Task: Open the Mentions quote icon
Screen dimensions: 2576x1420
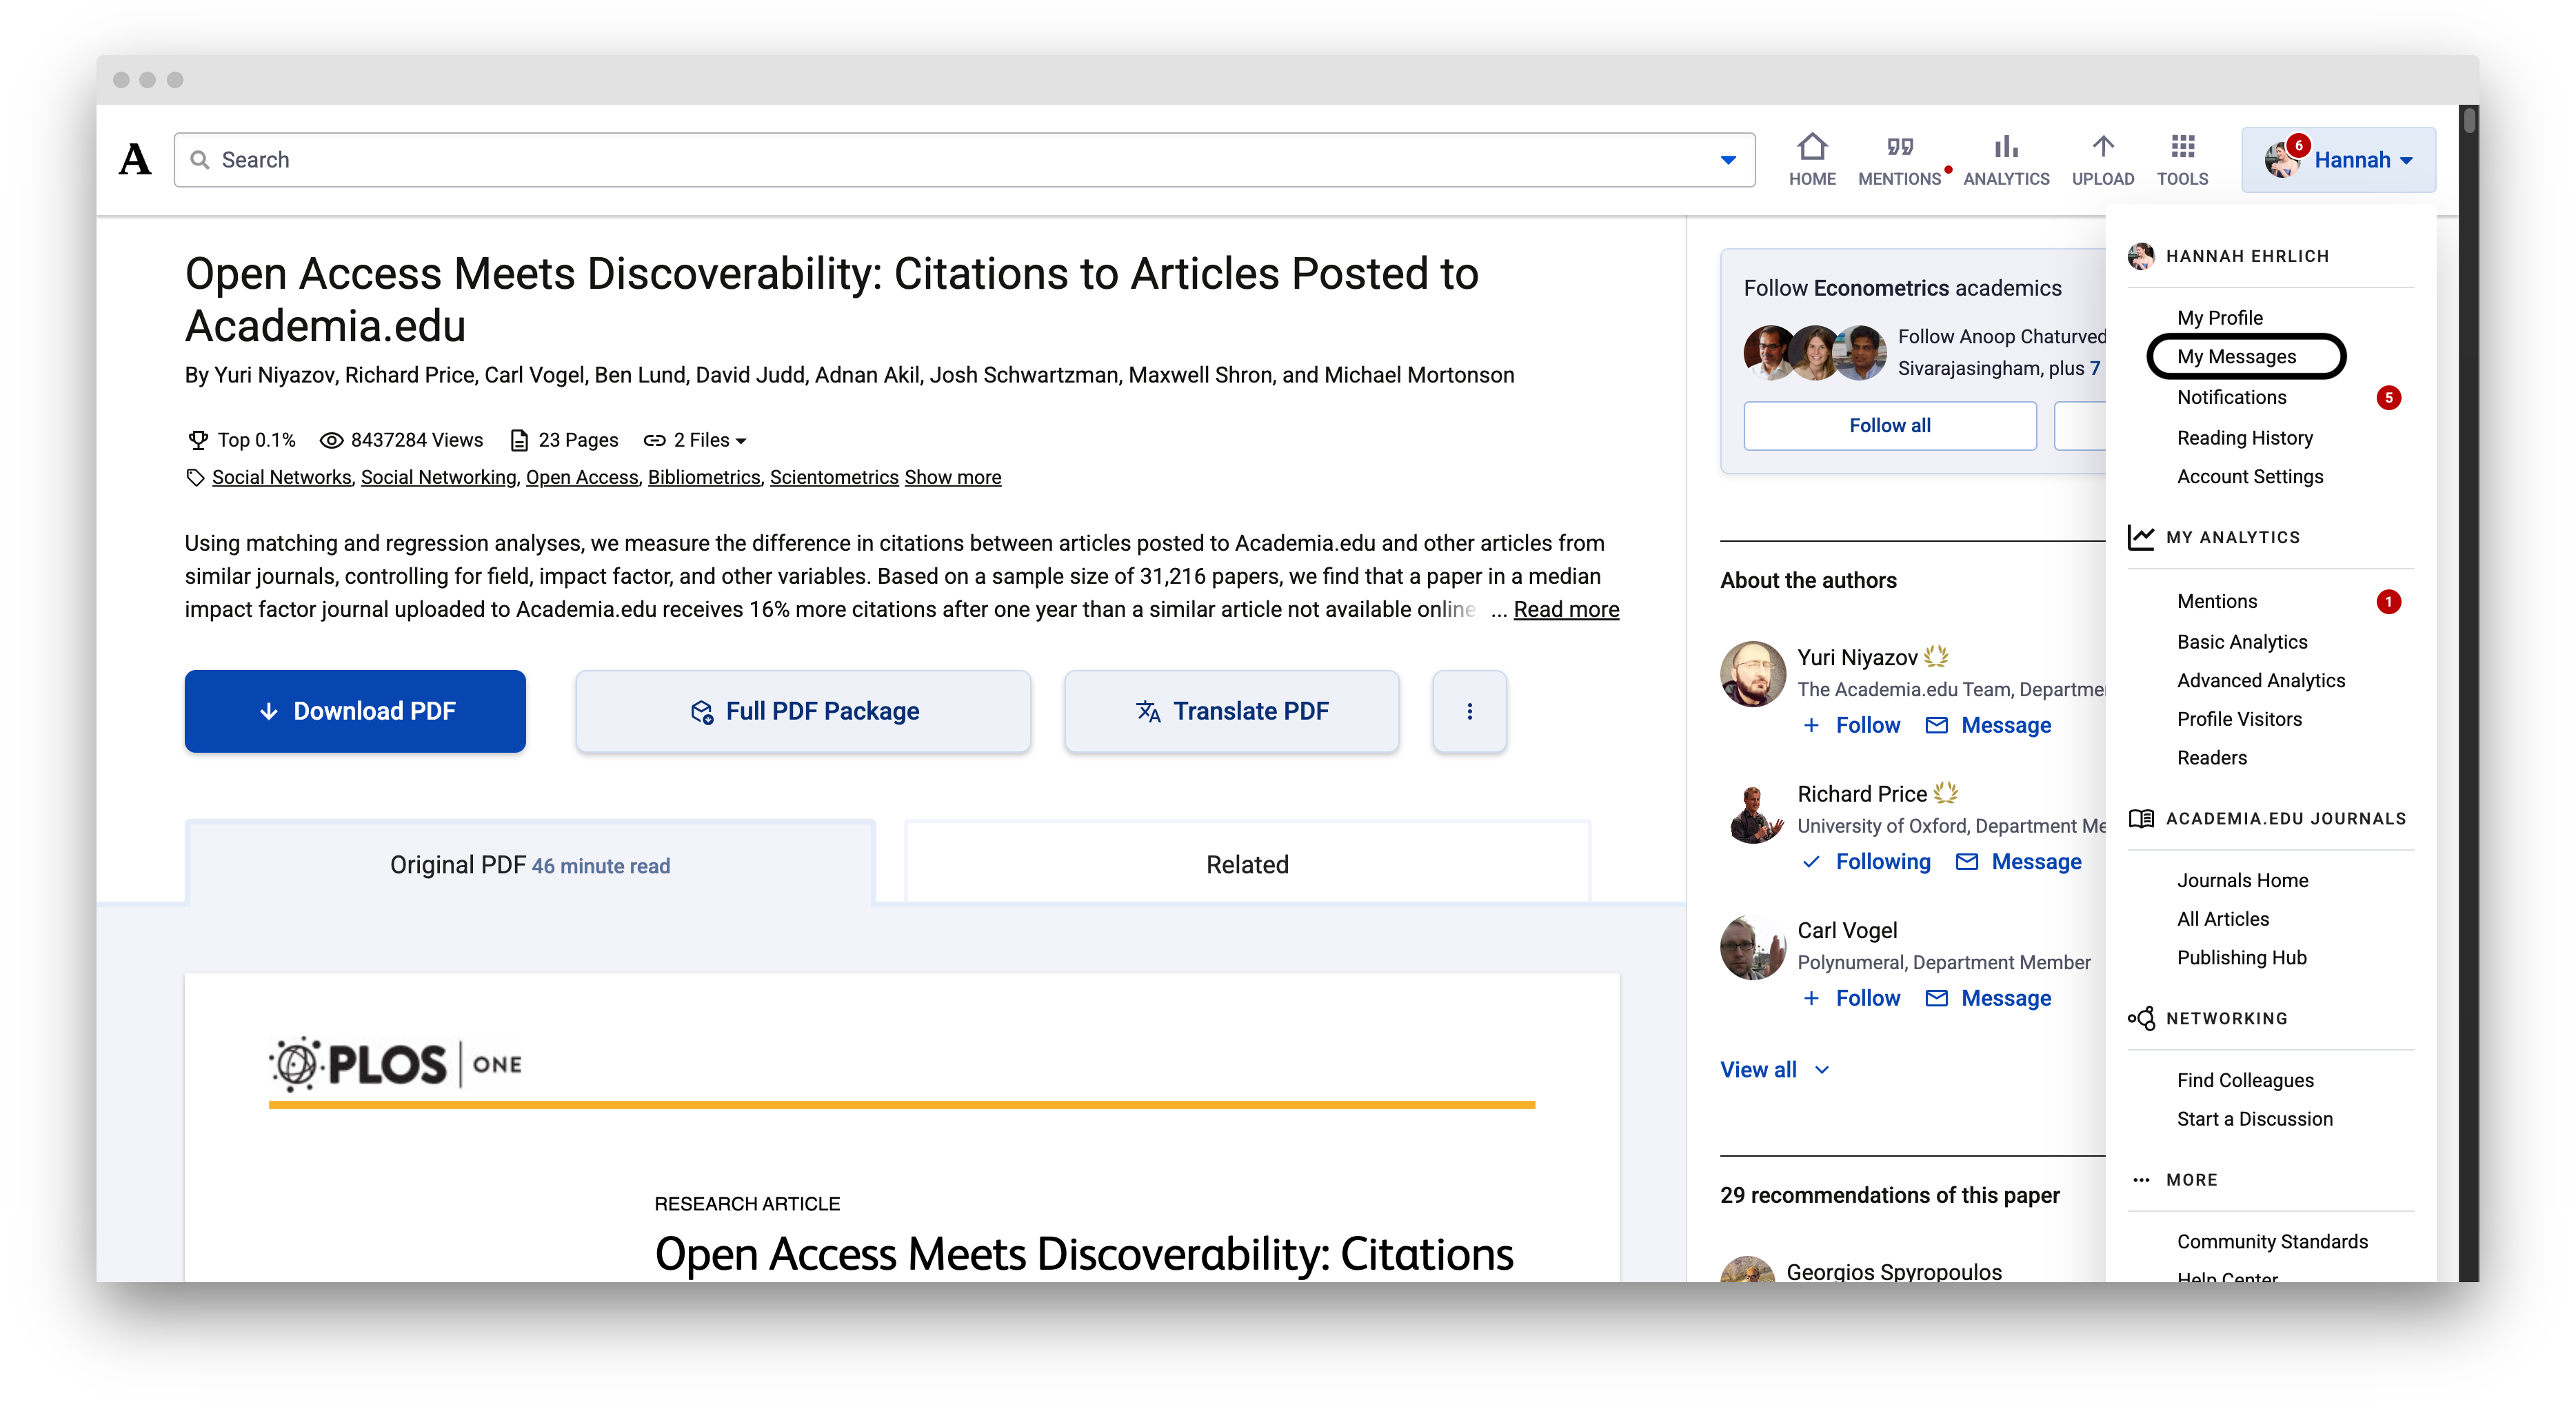Action: 1899,147
